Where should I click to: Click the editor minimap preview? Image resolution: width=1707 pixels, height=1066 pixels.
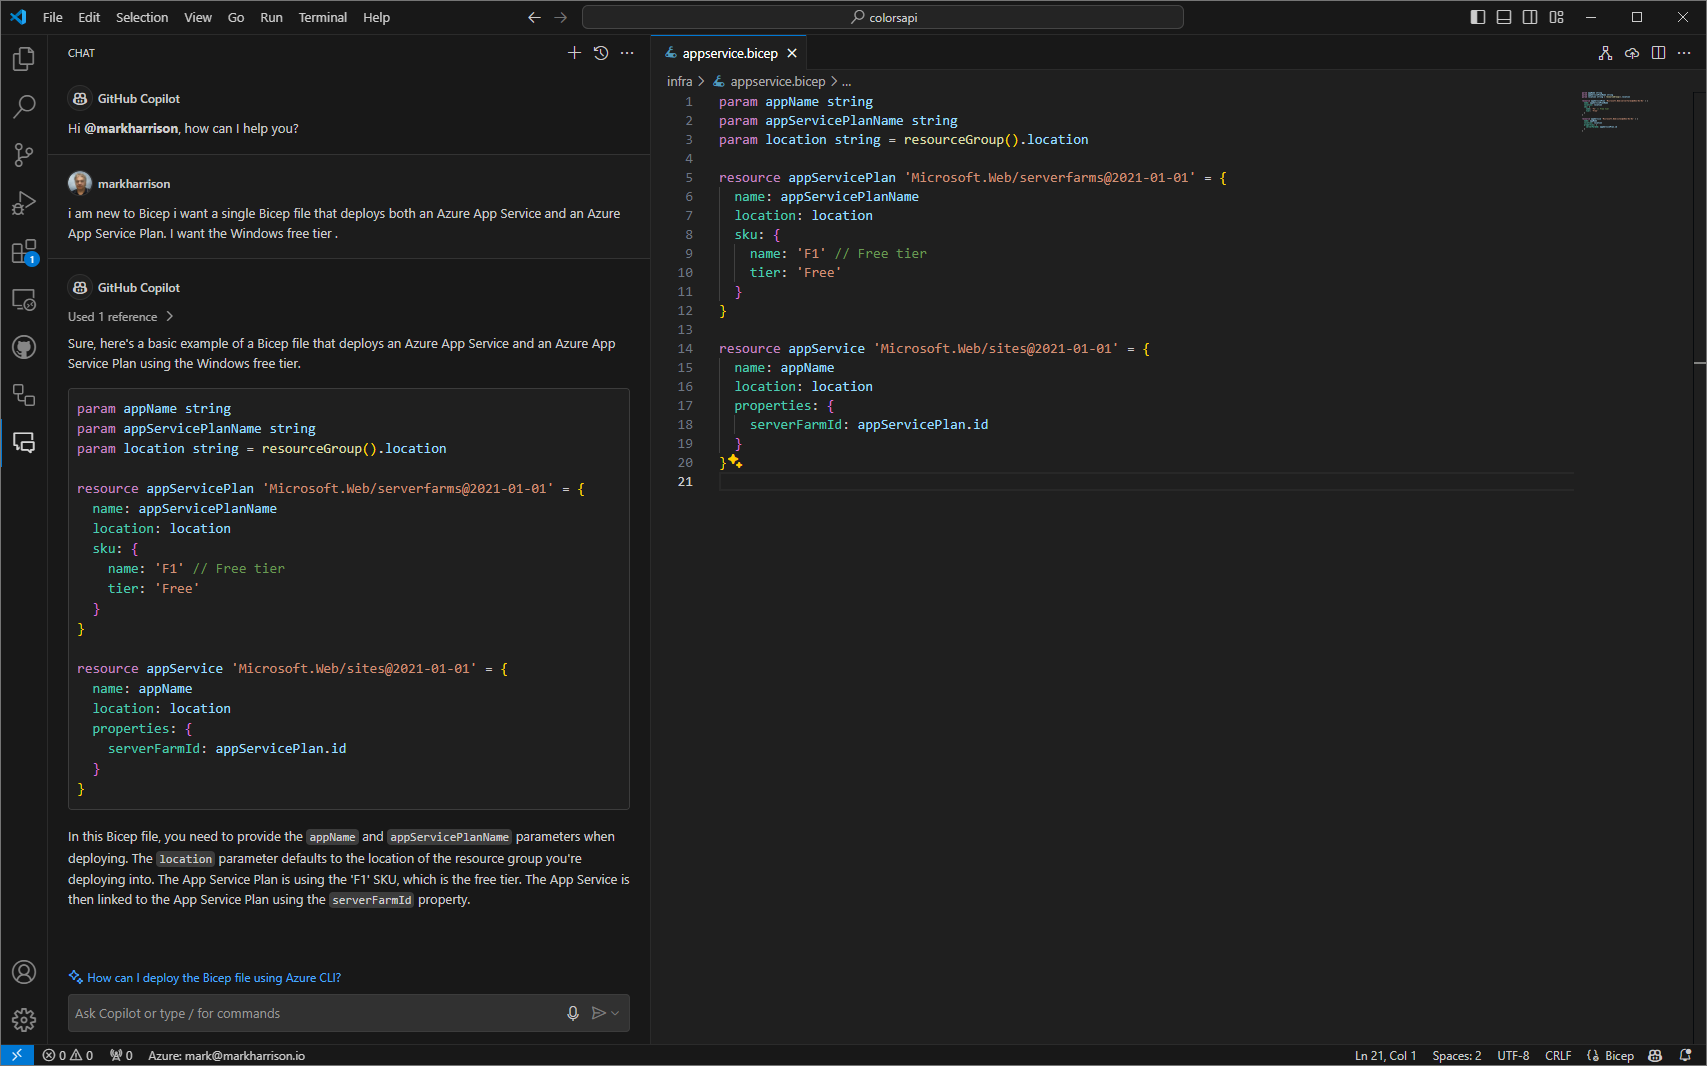[x=1612, y=110]
